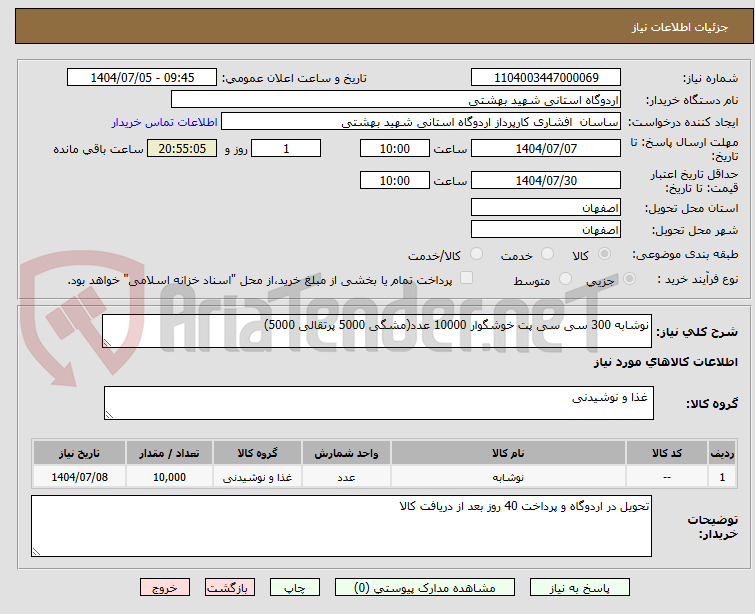Click the 10,000 quantity cell

click(x=169, y=477)
